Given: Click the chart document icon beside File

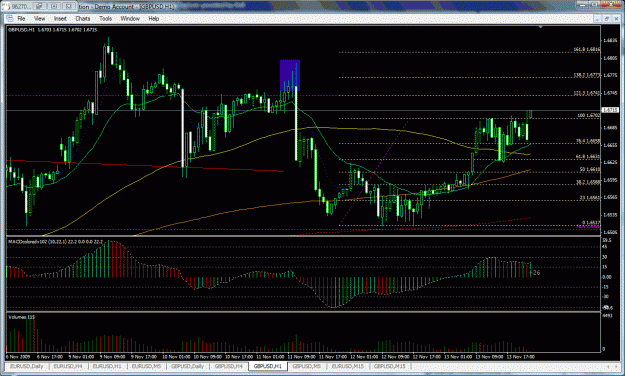Looking at the screenshot, I should (x=10, y=19).
